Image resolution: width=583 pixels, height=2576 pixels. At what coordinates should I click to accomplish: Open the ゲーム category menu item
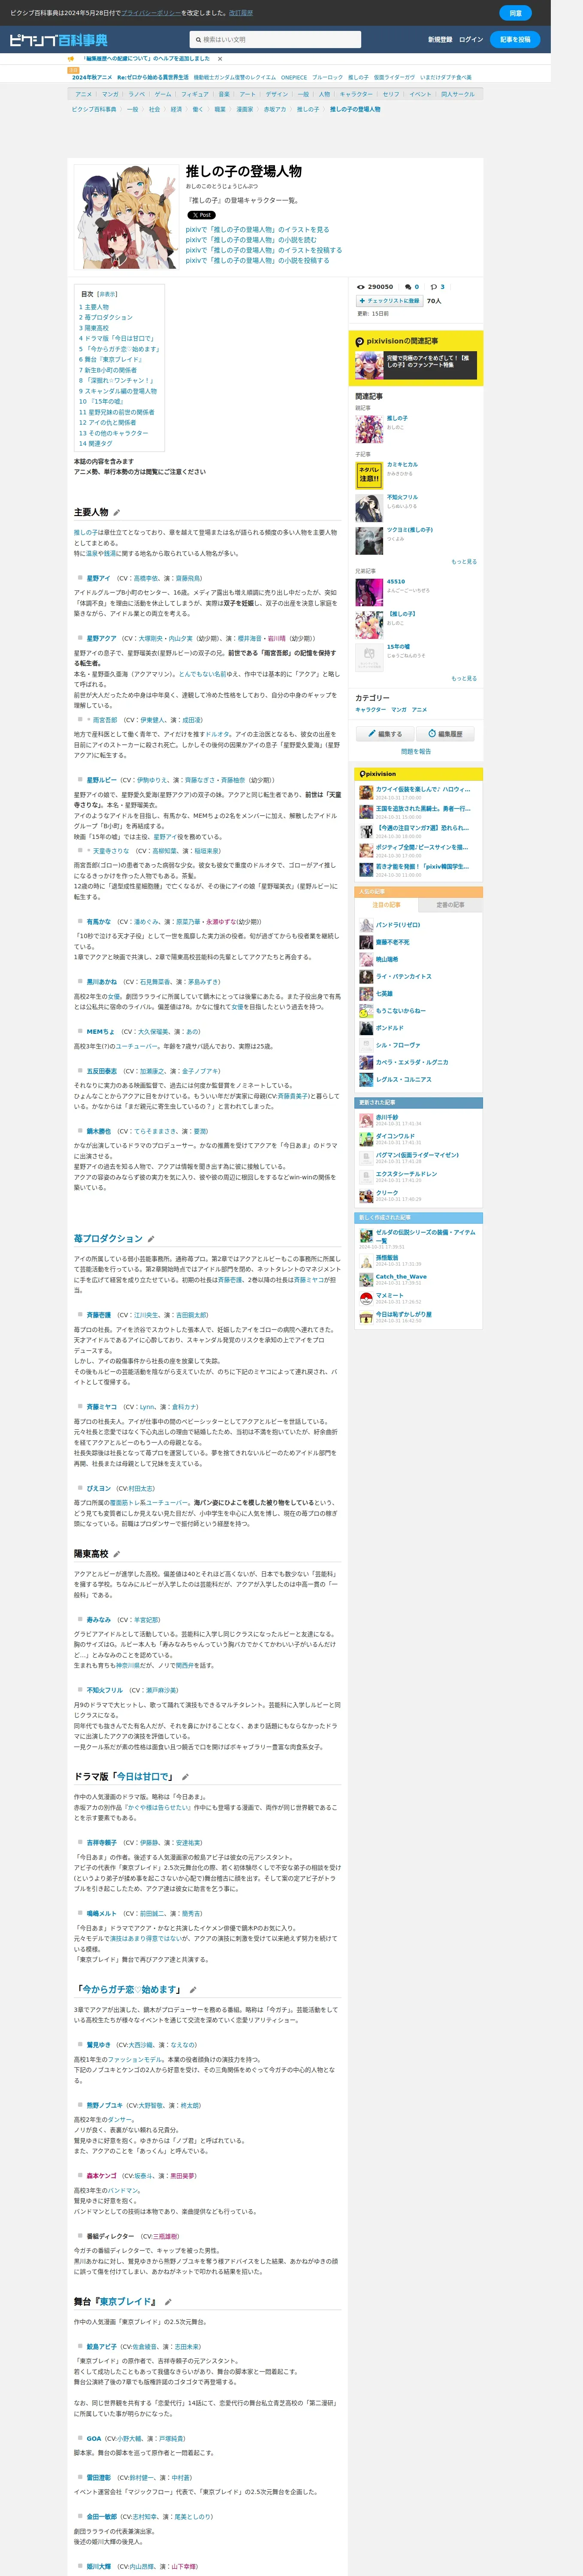(162, 94)
